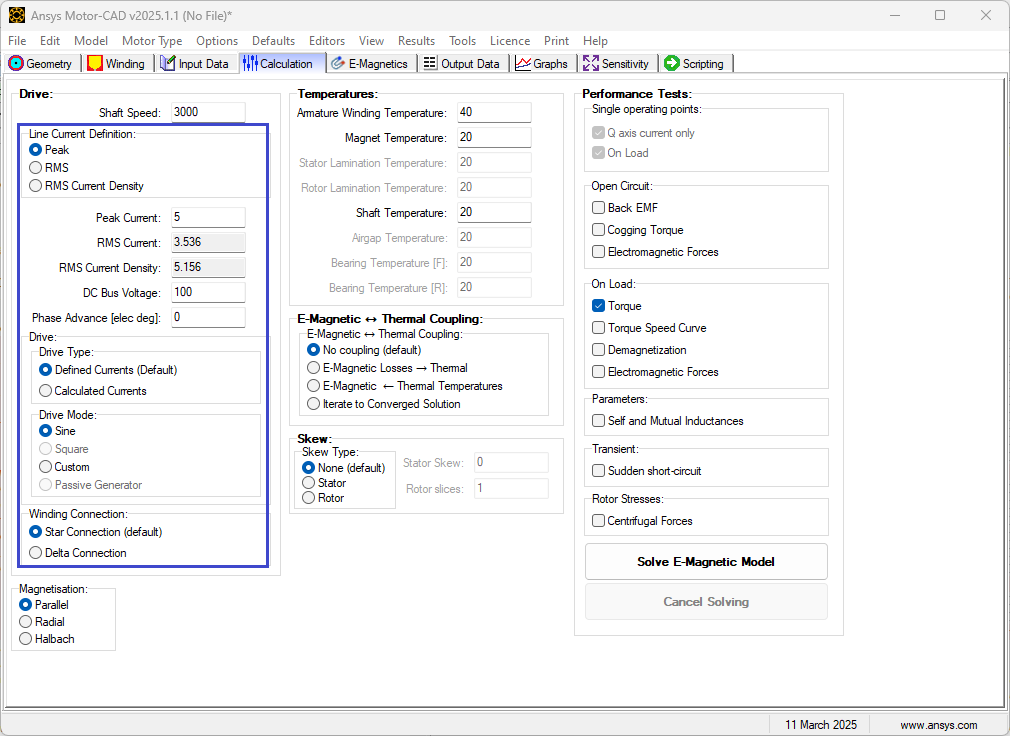
Task: Open the File menu
Action: [x=17, y=41]
